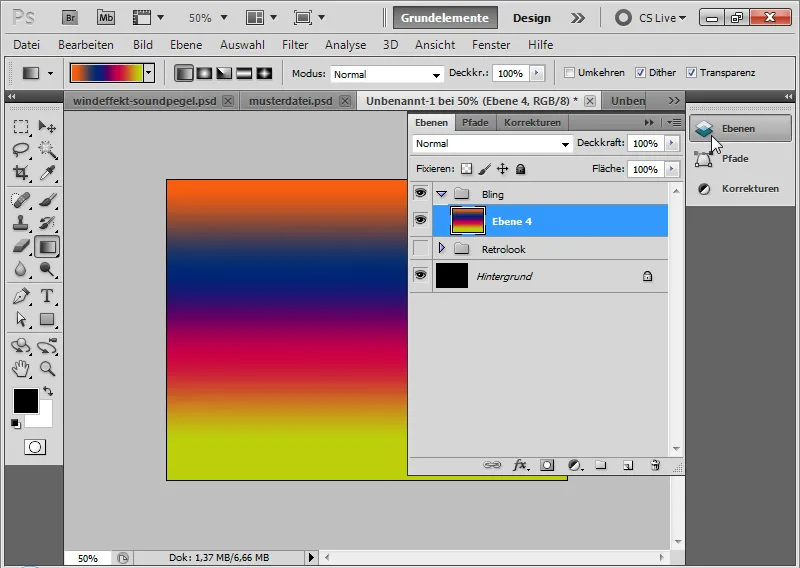Open layer style fx menu

pos(520,465)
